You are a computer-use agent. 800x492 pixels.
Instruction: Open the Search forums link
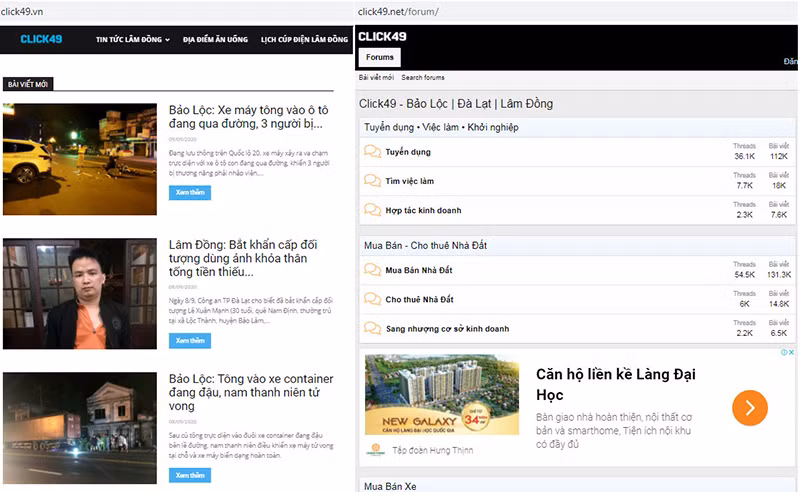[x=422, y=78]
